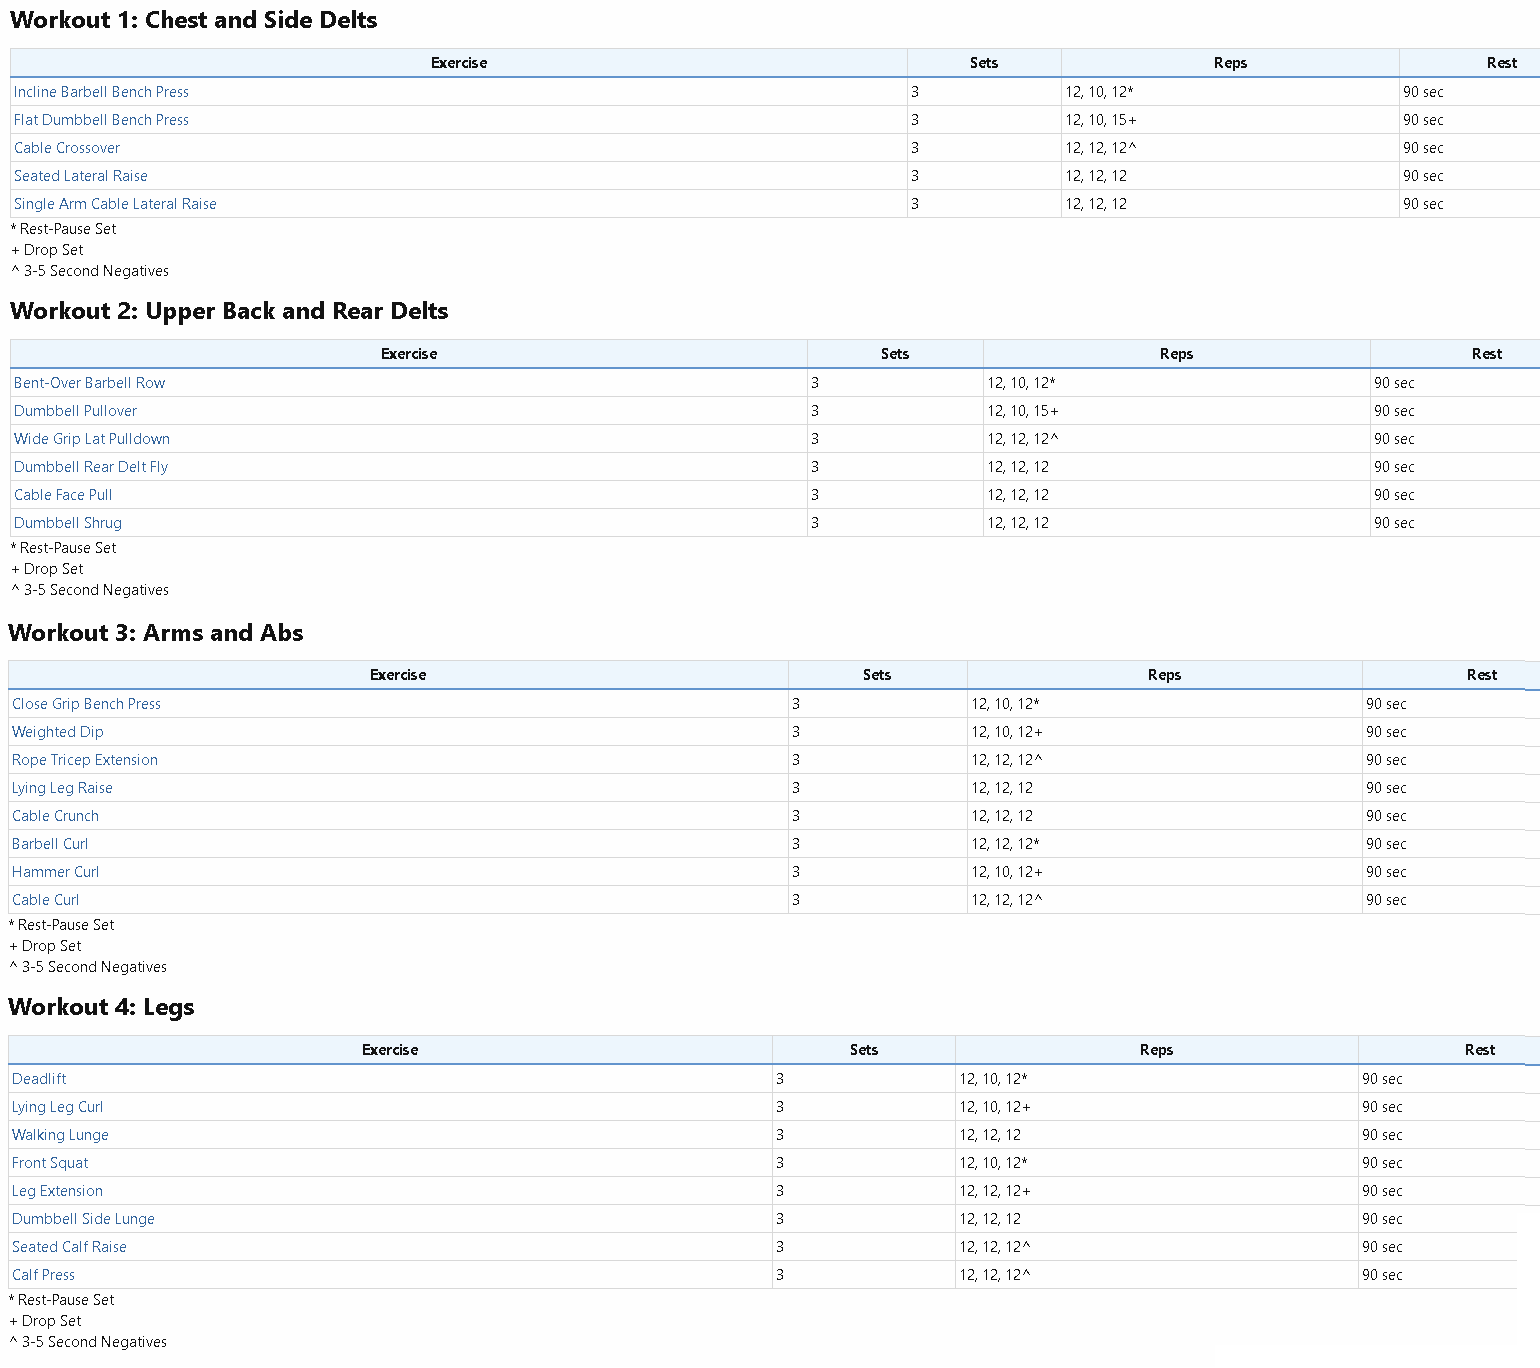Open the Wide Grip Lat Pulldown link

pyautogui.click(x=92, y=439)
